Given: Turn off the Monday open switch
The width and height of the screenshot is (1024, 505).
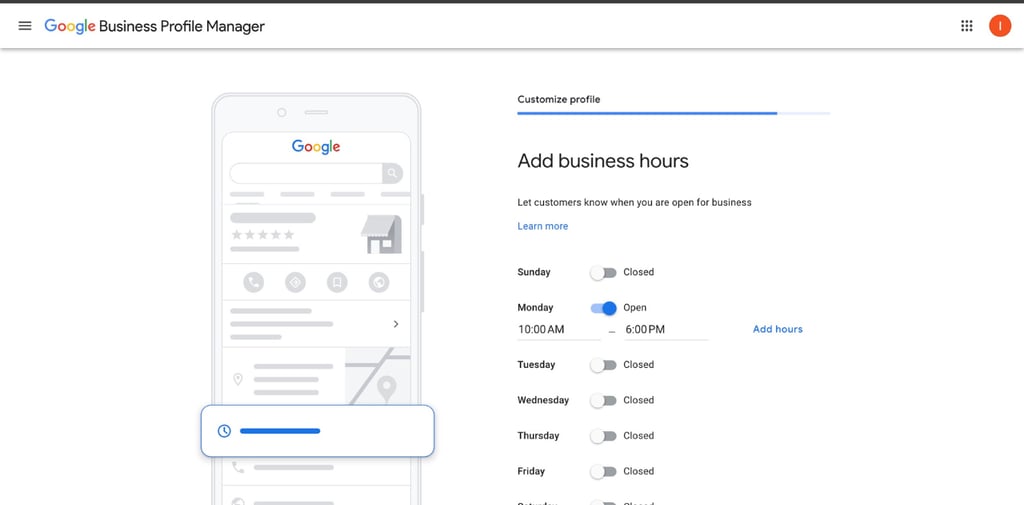Looking at the screenshot, I should click(603, 308).
